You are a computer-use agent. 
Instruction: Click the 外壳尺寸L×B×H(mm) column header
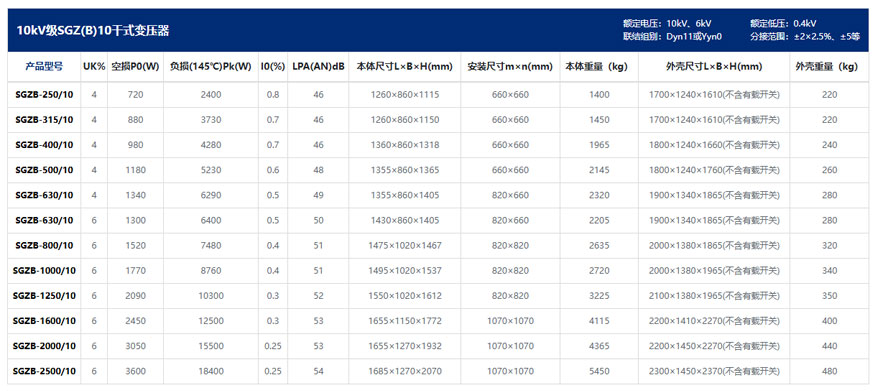(x=714, y=67)
